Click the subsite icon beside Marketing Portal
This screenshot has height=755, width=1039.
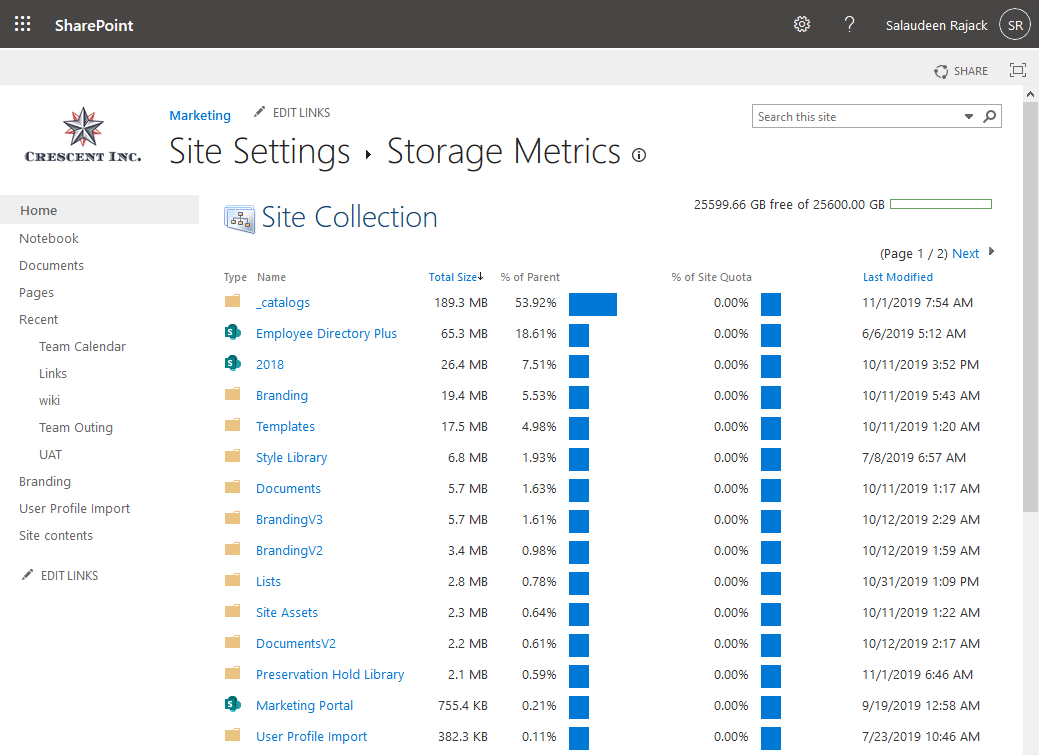pos(231,705)
